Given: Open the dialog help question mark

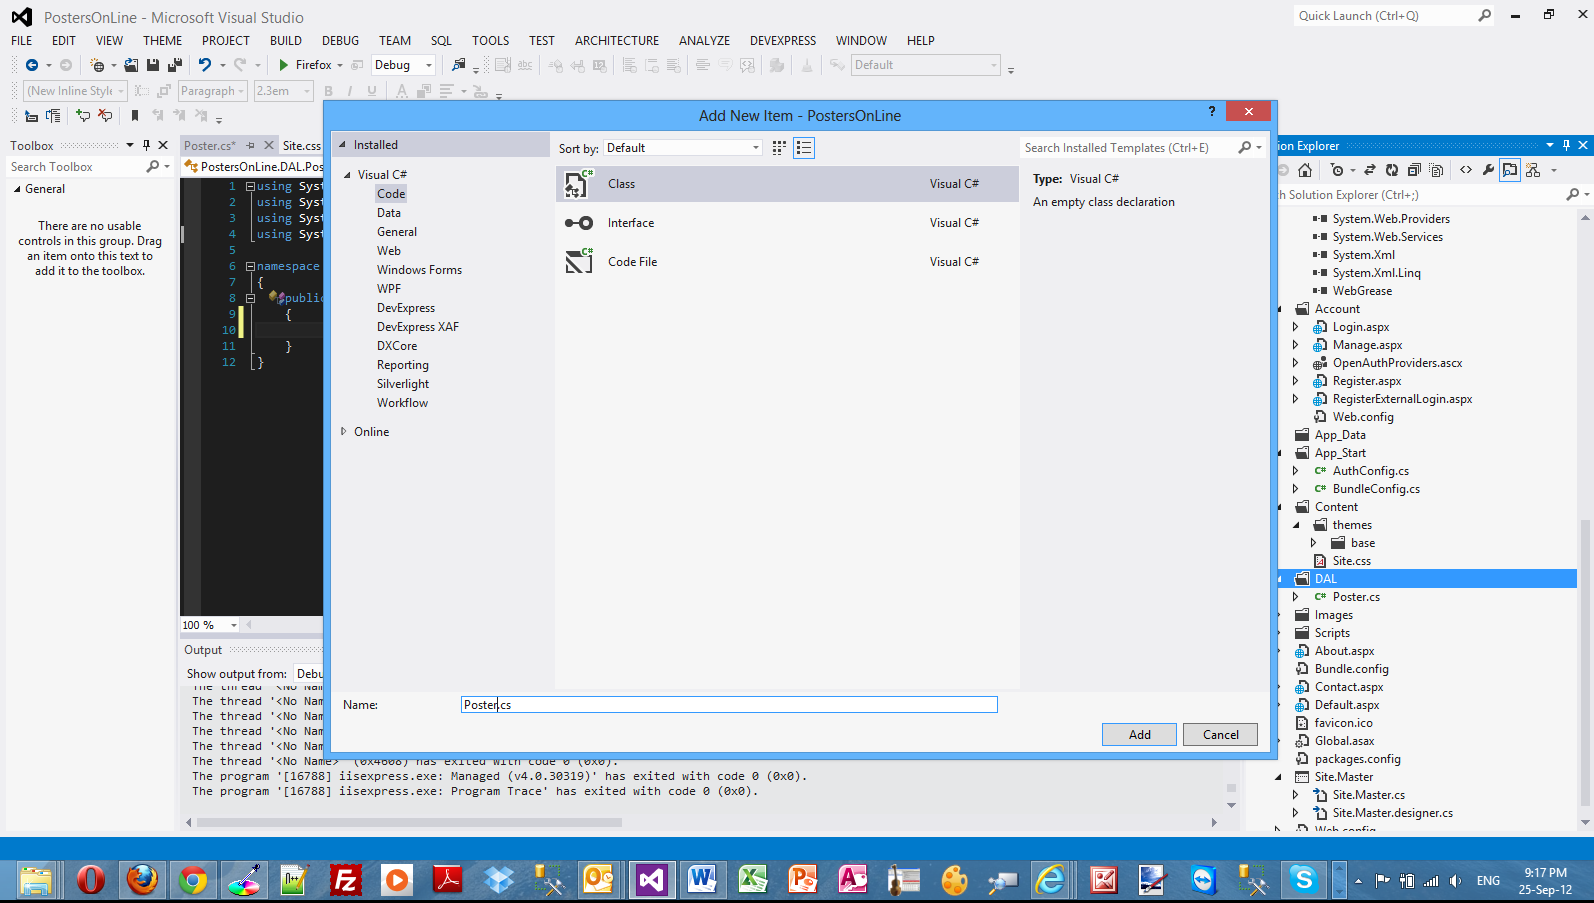Looking at the screenshot, I should pos(1212,111).
